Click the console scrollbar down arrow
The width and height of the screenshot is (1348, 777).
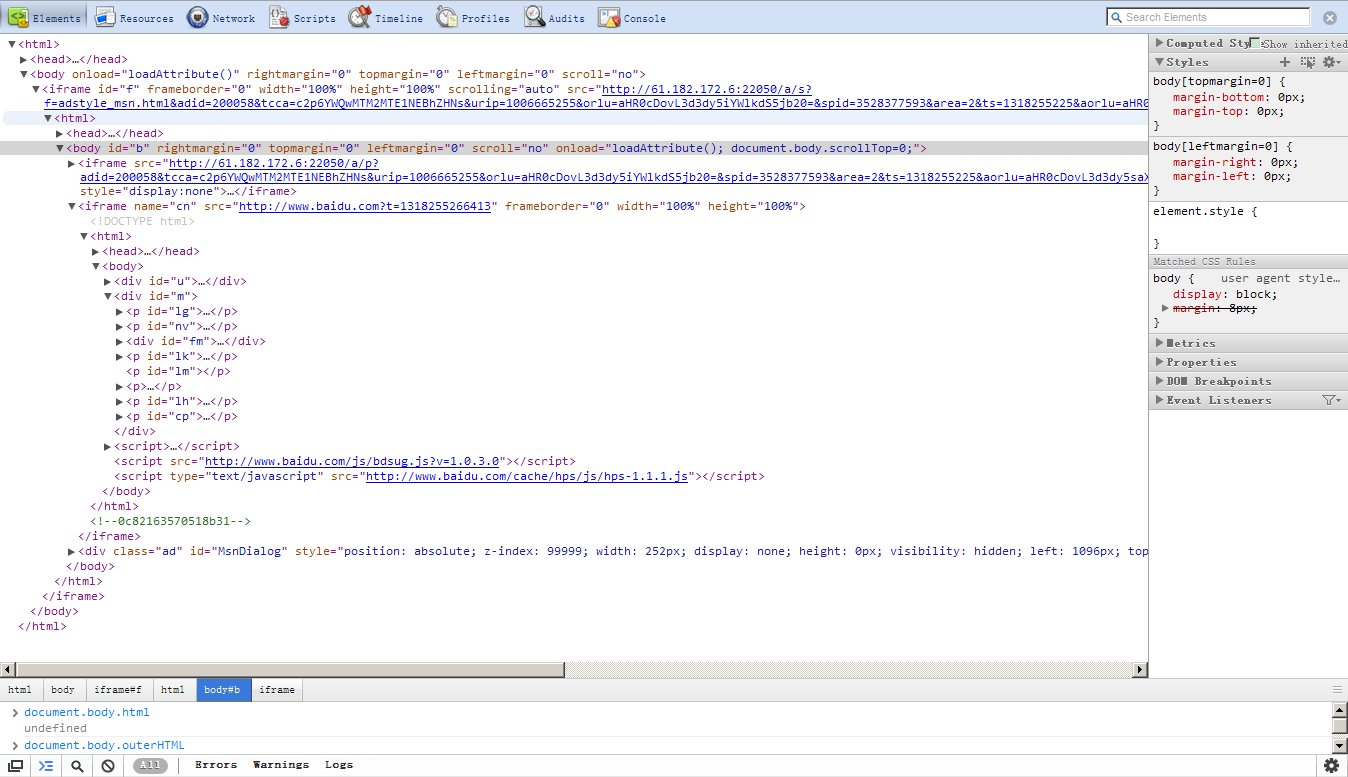(1340, 746)
